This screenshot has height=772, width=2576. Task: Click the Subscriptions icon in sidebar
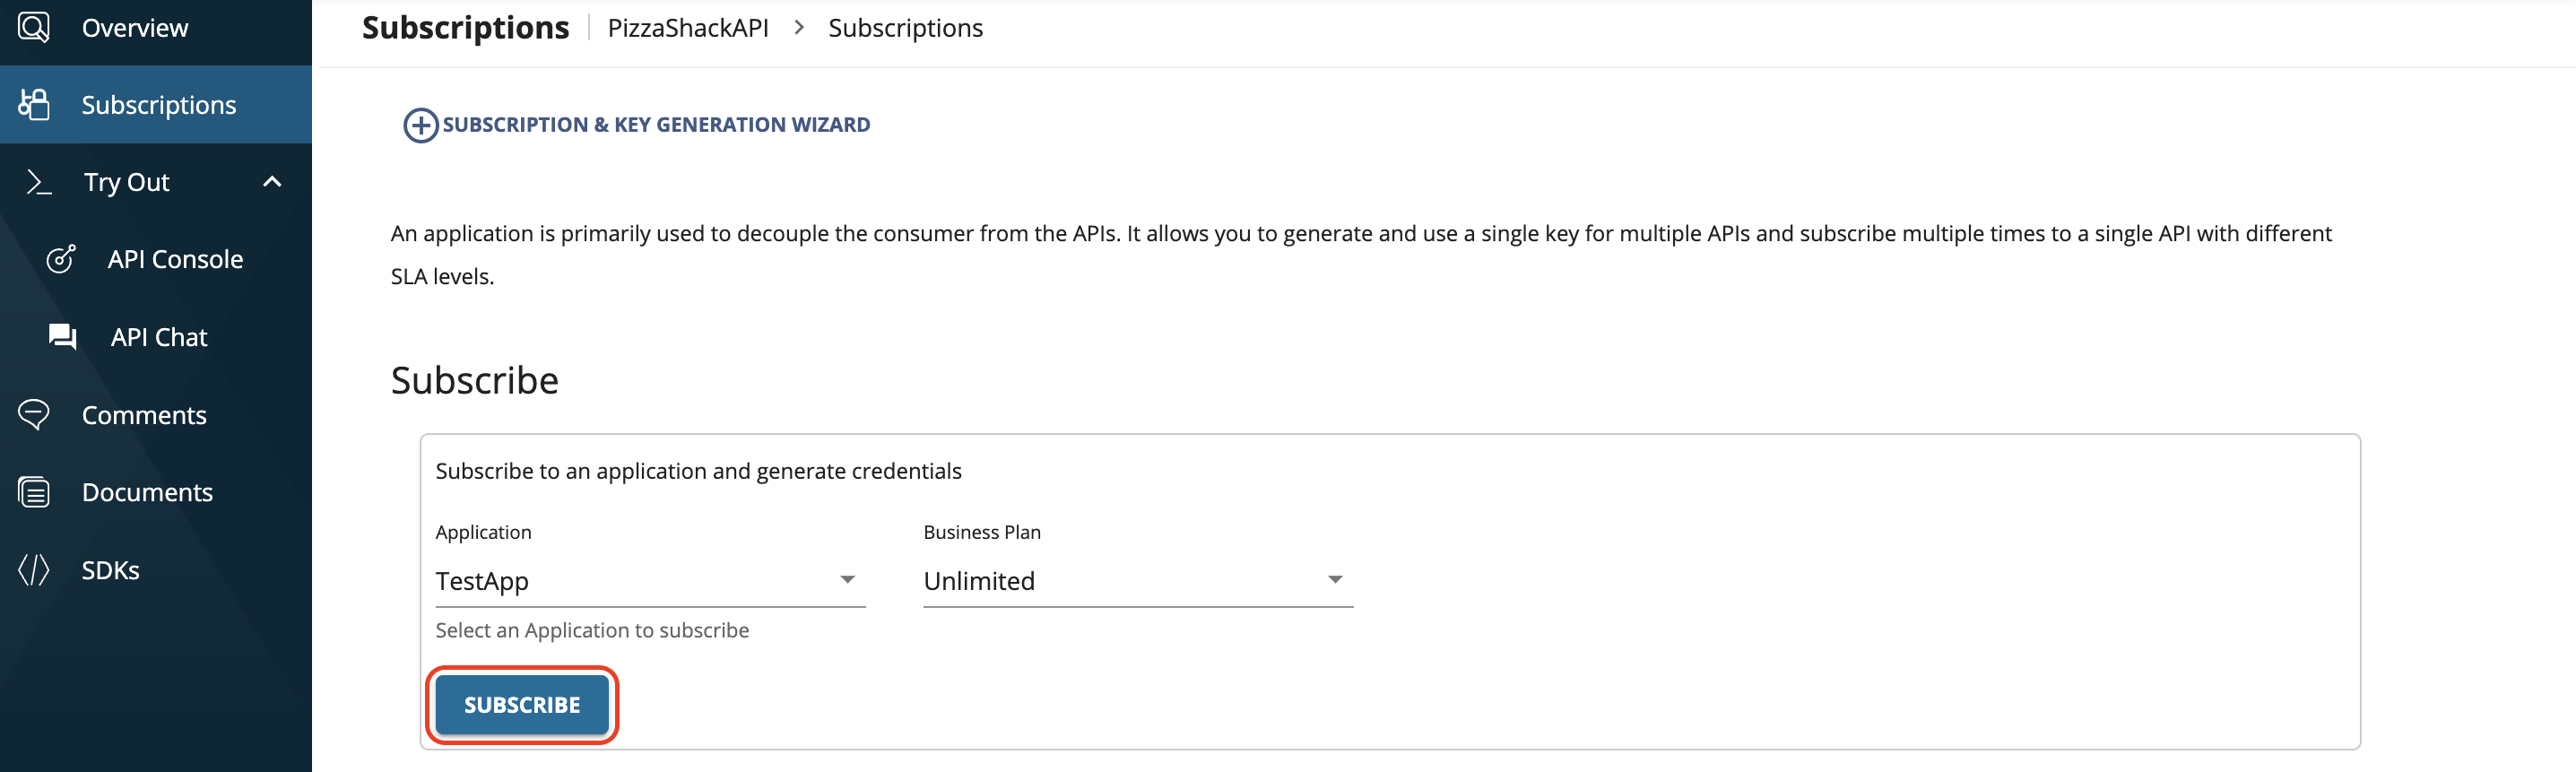(x=34, y=104)
